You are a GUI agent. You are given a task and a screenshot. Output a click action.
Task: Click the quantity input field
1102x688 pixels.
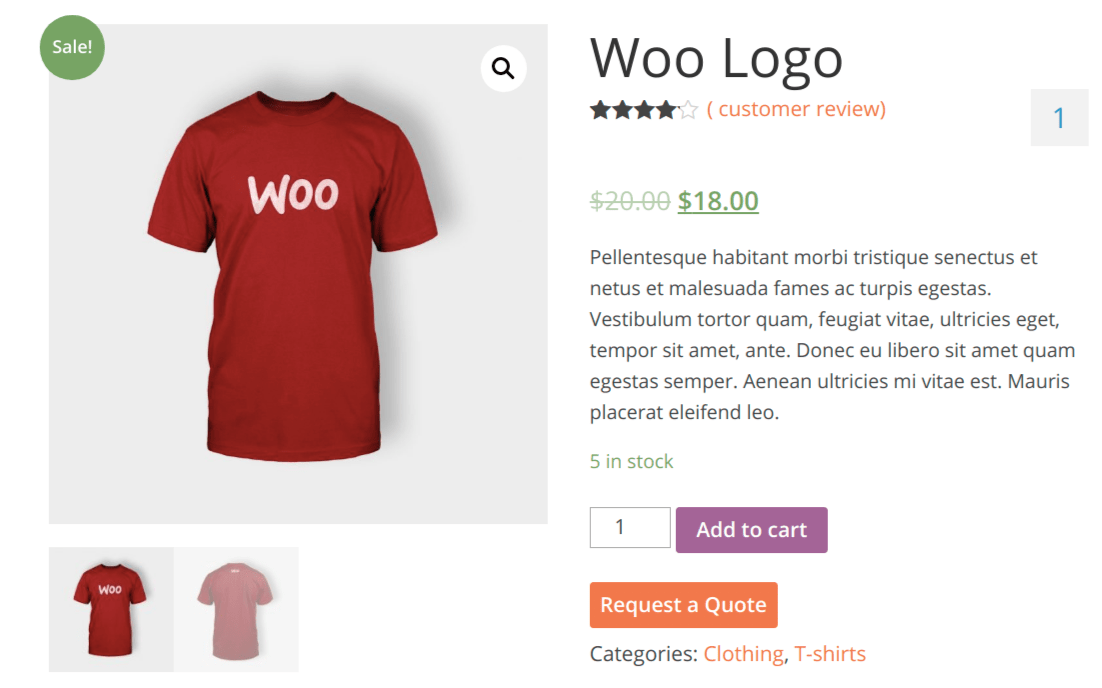coord(630,527)
